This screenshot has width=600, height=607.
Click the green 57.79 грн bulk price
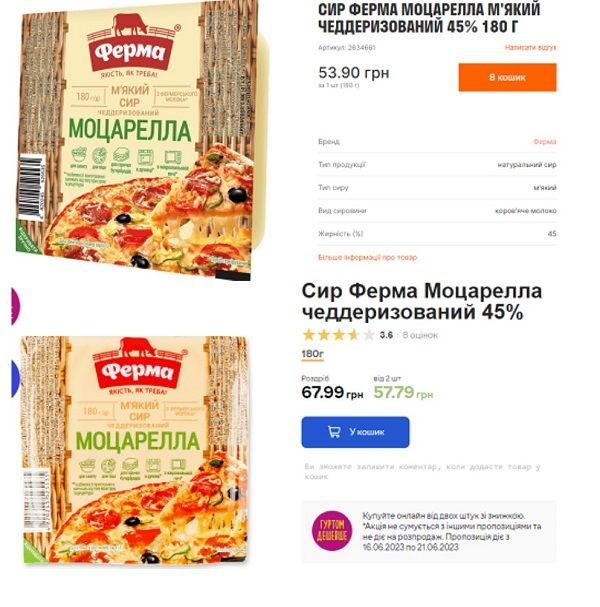pyautogui.click(x=403, y=393)
